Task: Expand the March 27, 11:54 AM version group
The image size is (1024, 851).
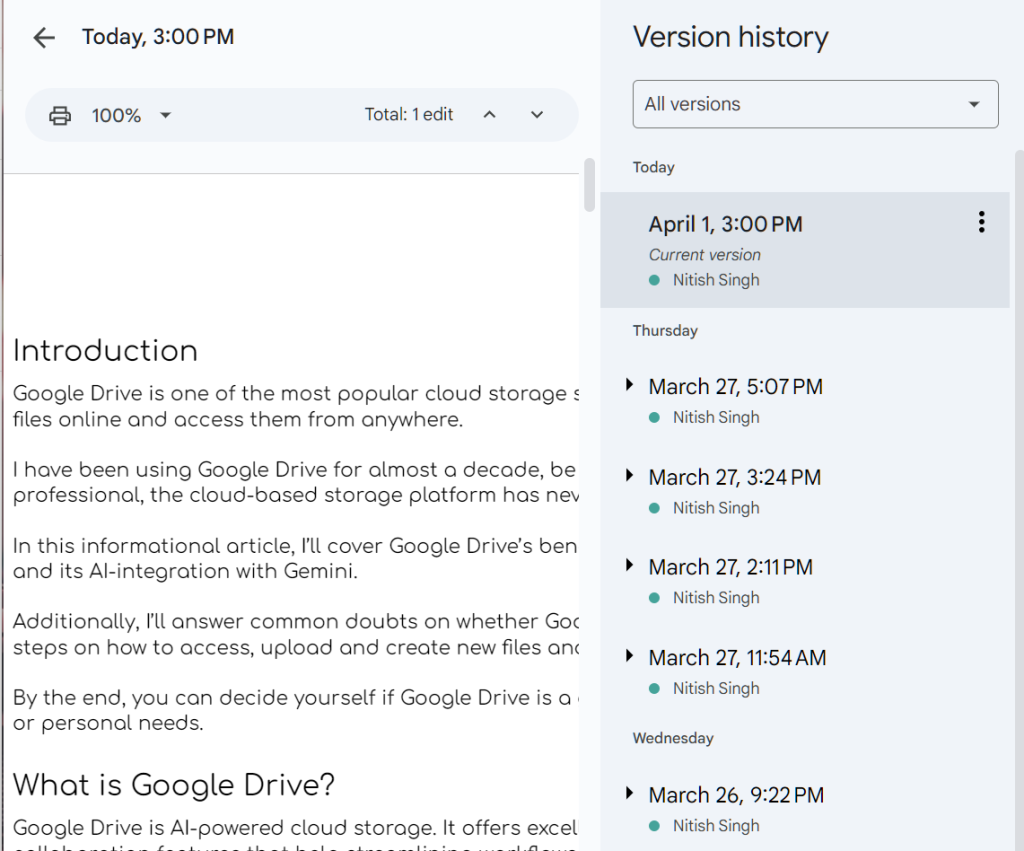Action: point(629,656)
